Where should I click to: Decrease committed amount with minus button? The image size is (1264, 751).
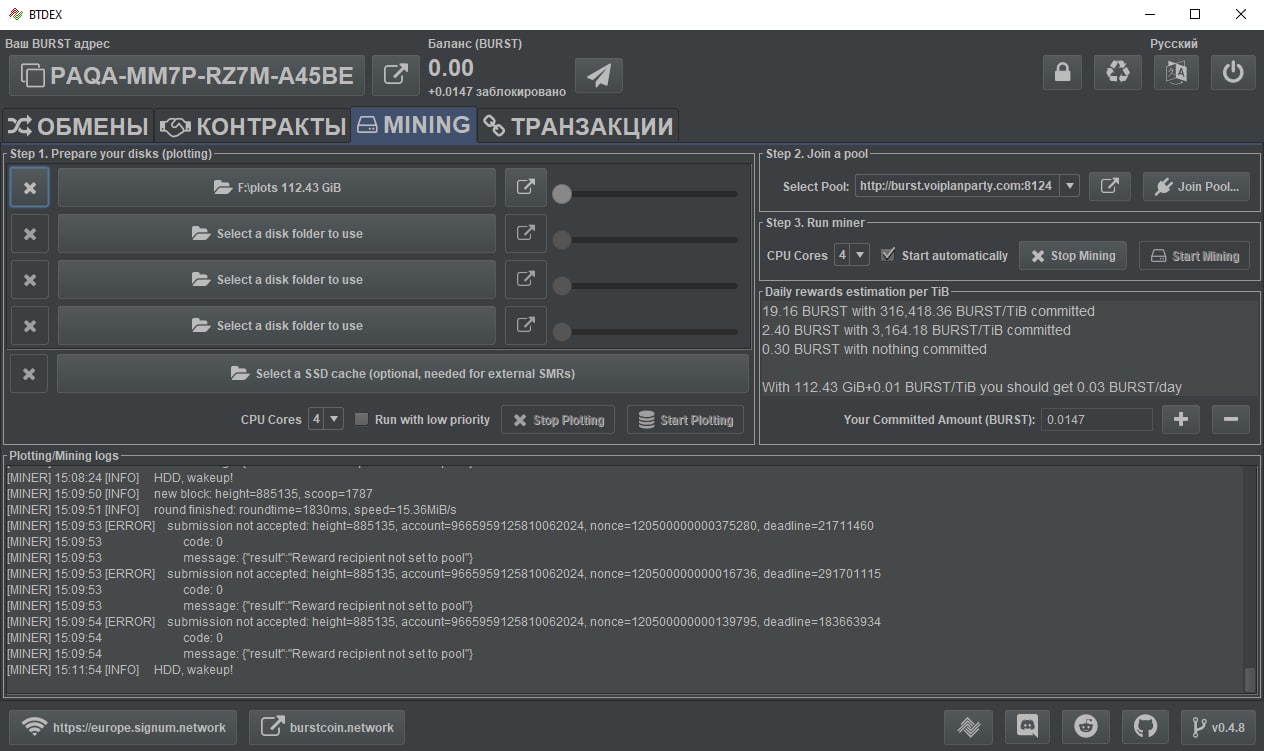point(1230,419)
